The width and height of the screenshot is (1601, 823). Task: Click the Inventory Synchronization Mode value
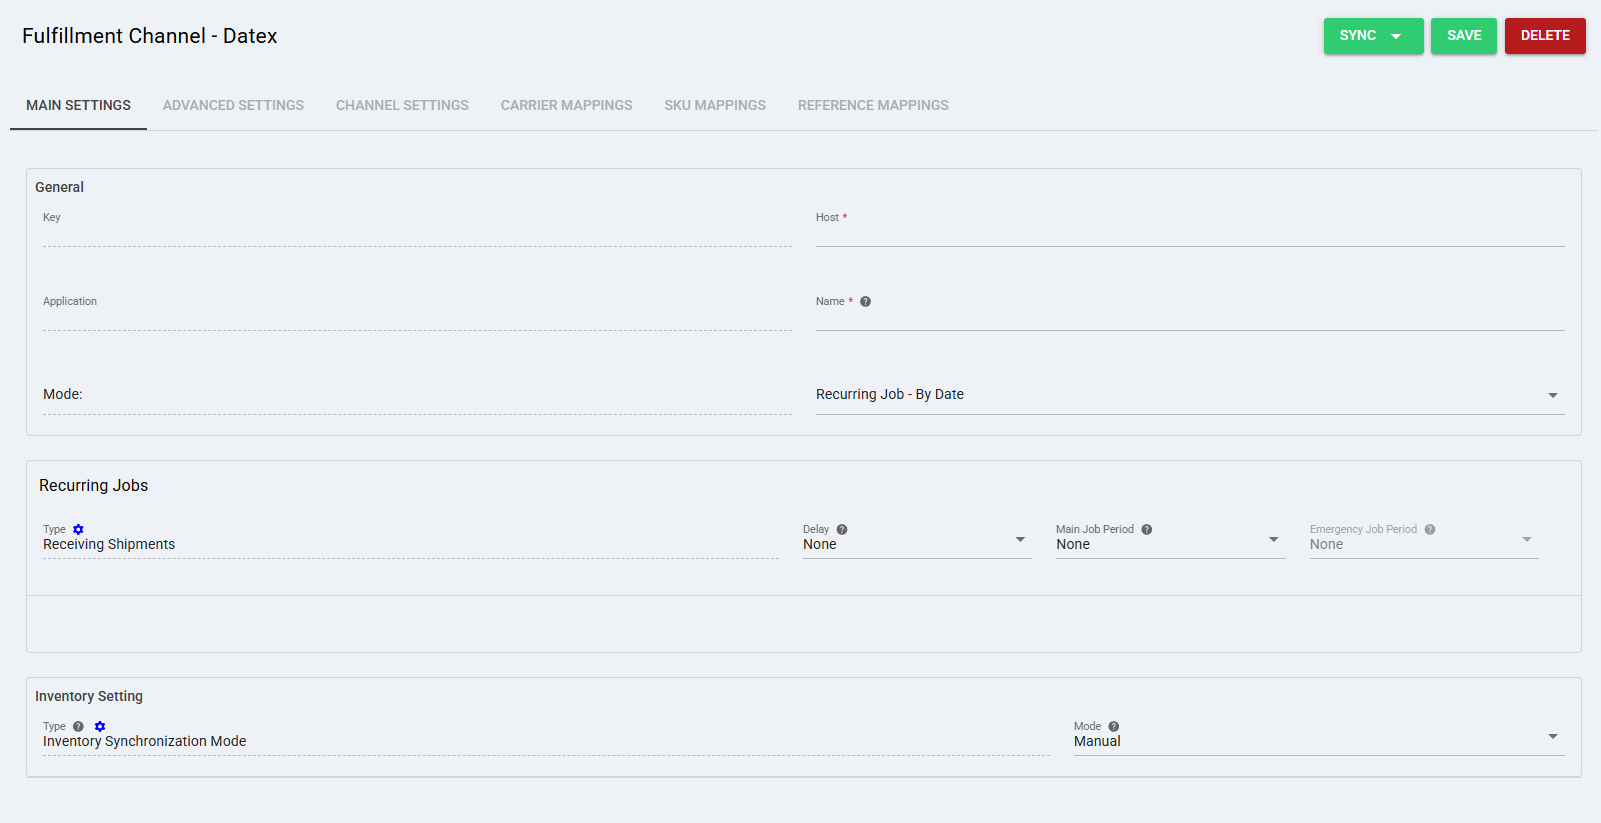coord(144,742)
